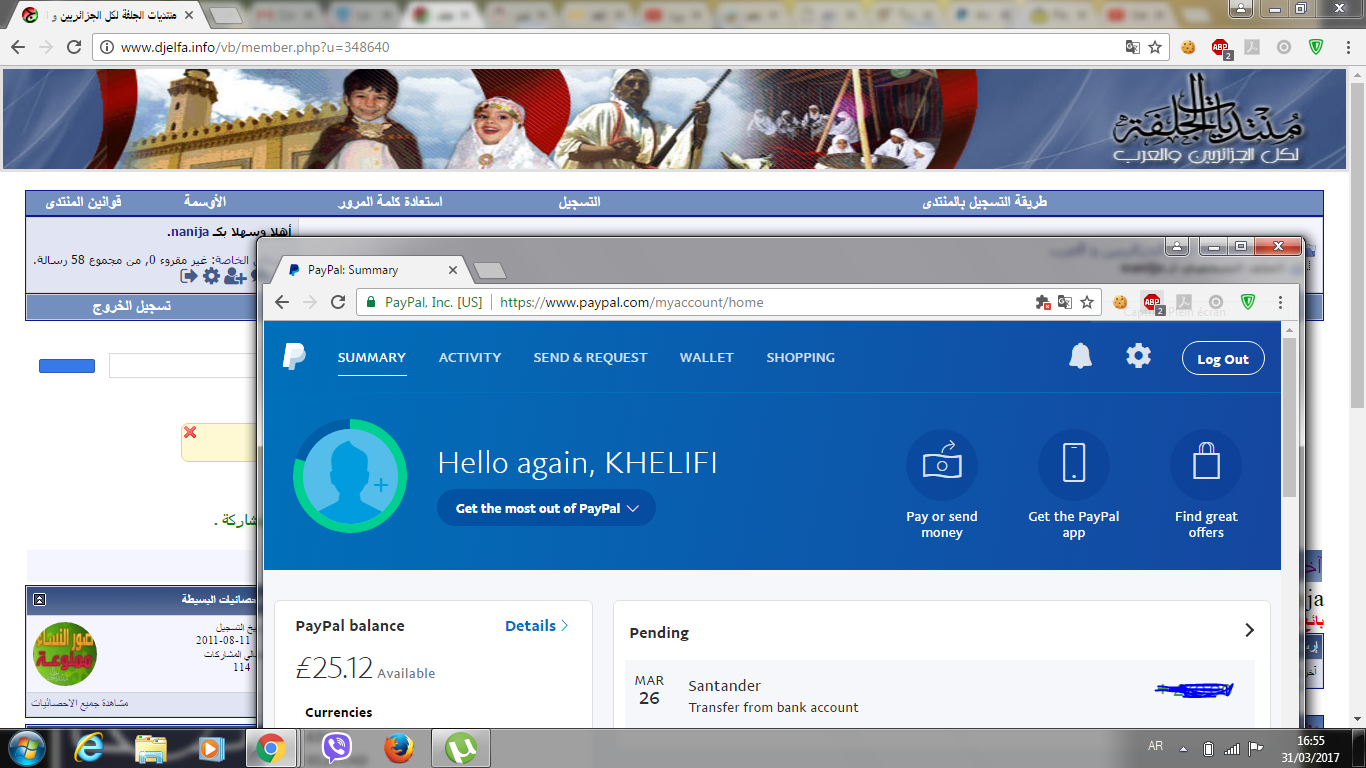Click forum search input field
Screen dimensions: 1366x768
point(183,366)
